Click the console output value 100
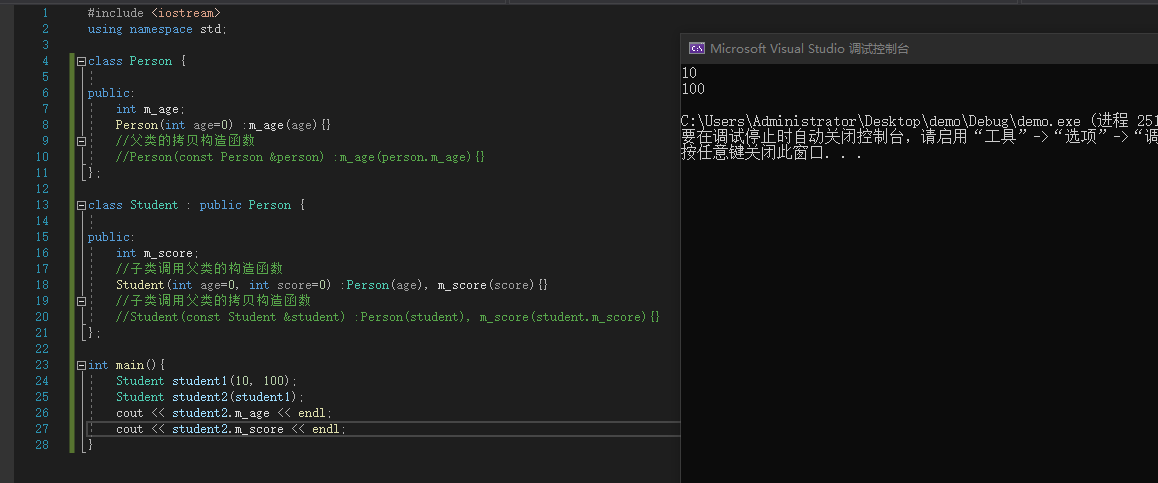This screenshot has height=483, width=1158. pyautogui.click(x=692, y=89)
